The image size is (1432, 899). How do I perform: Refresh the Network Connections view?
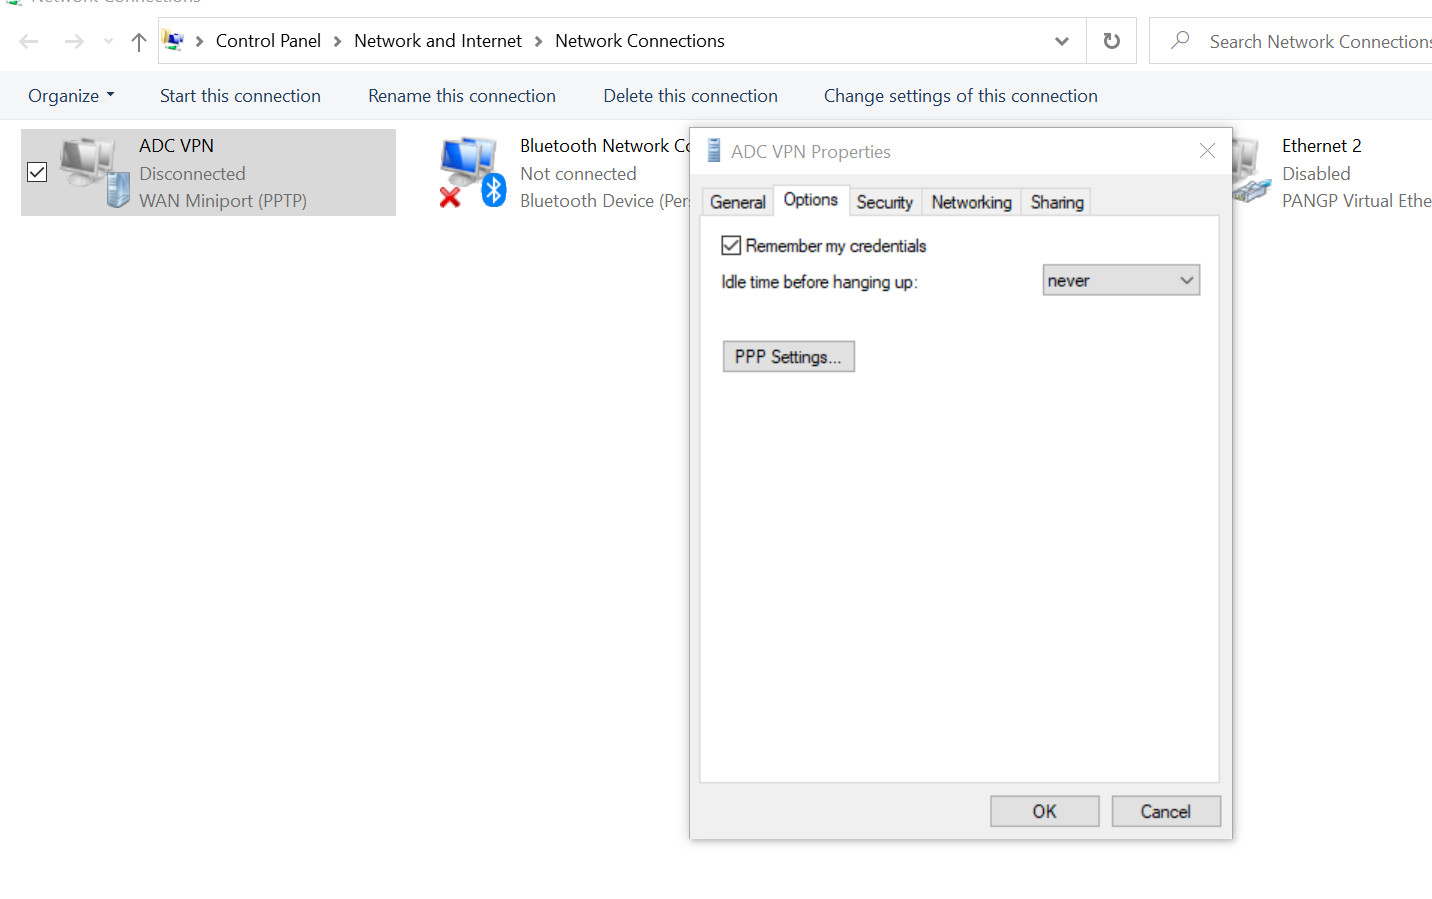coord(1111,41)
